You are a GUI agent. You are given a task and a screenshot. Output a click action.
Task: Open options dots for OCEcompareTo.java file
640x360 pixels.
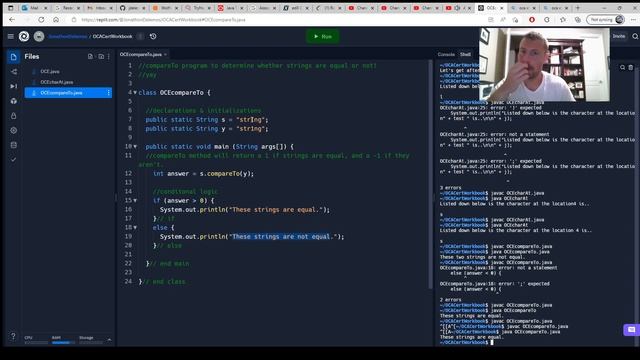click(x=108, y=93)
